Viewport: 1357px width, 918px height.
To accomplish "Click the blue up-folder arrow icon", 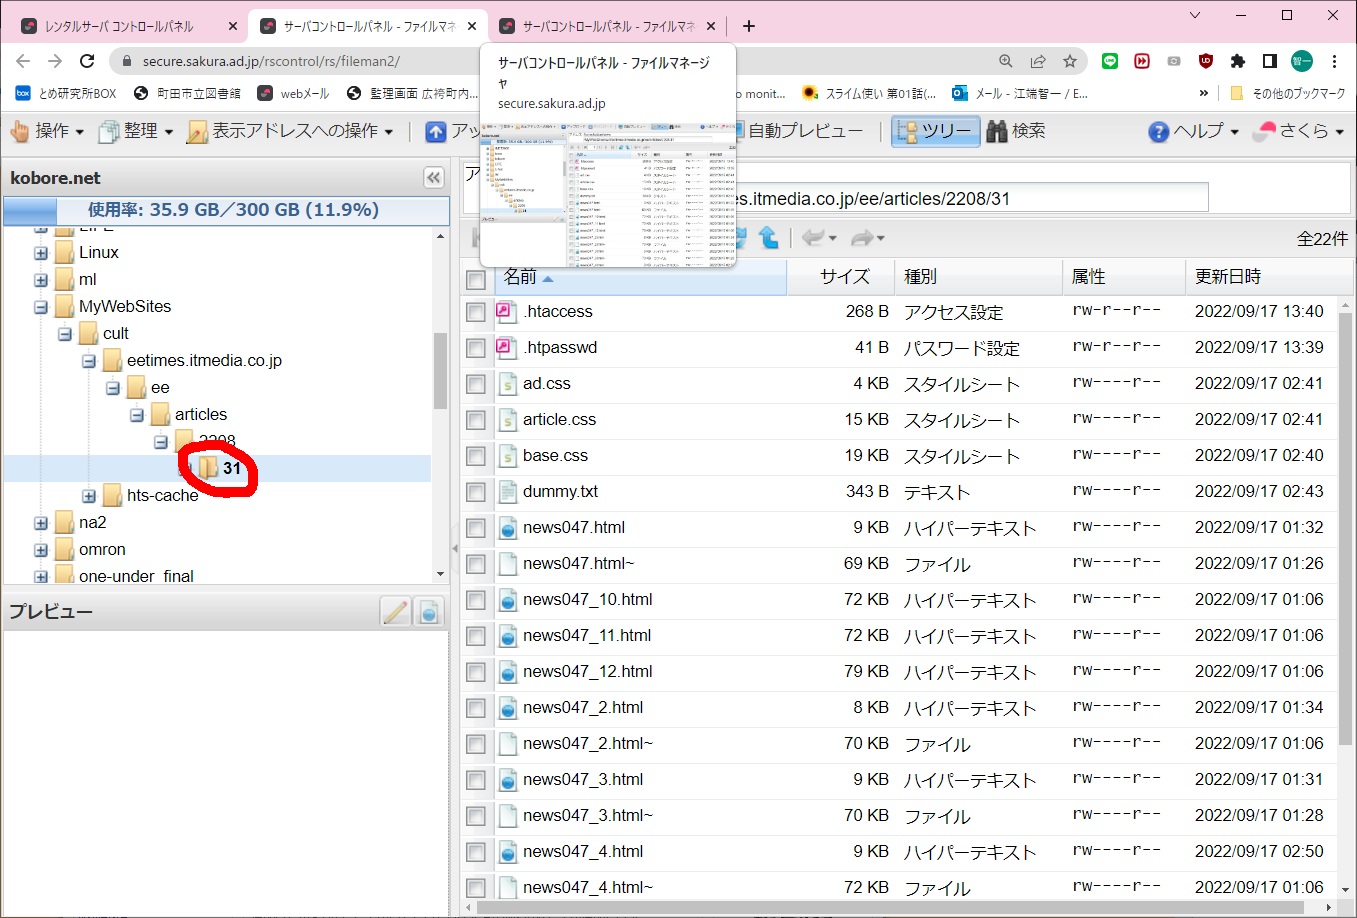I will [x=768, y=238].
